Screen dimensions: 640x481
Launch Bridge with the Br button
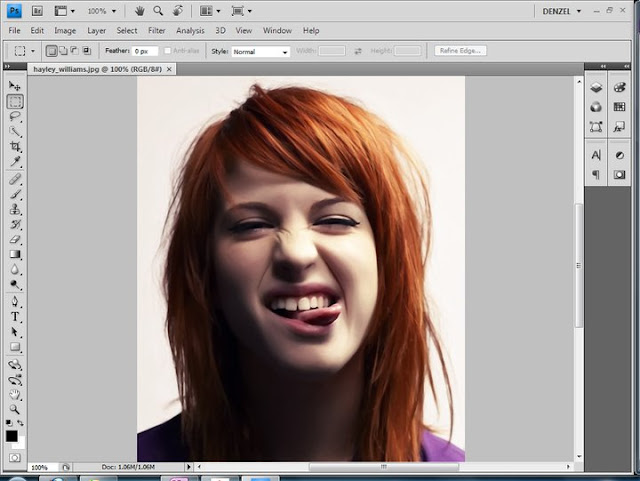pos(37,11)
